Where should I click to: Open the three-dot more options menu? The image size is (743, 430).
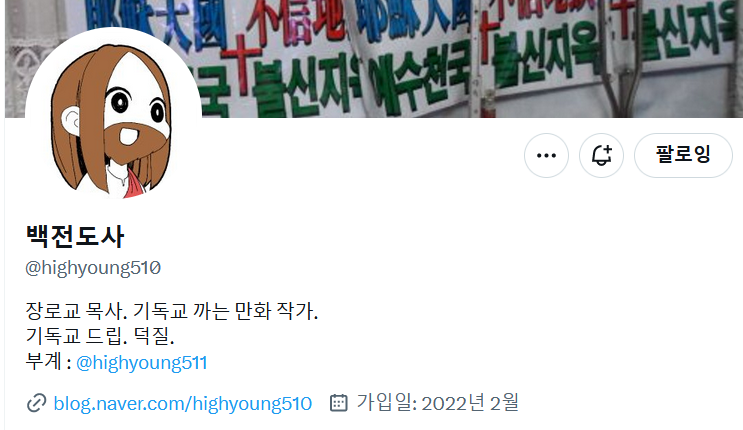(546, 156)
